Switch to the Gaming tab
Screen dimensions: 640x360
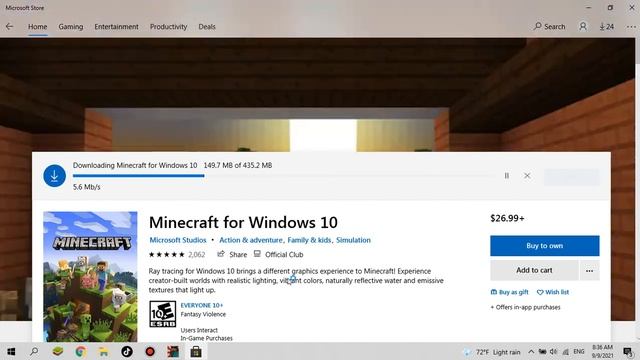pyautogui.click(x=71, y=27)
